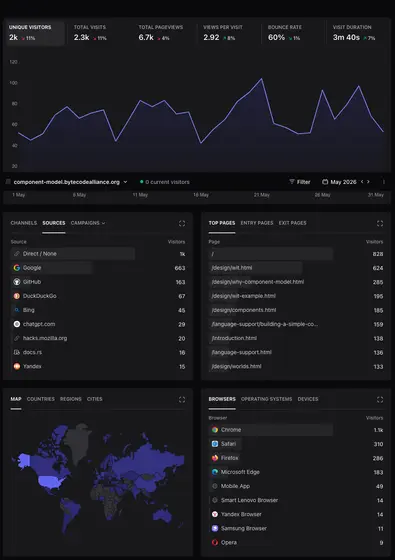Switch to the Regions tab
Image resolution: width=395 pixels, height=560 pixels.
coord(71,399)
